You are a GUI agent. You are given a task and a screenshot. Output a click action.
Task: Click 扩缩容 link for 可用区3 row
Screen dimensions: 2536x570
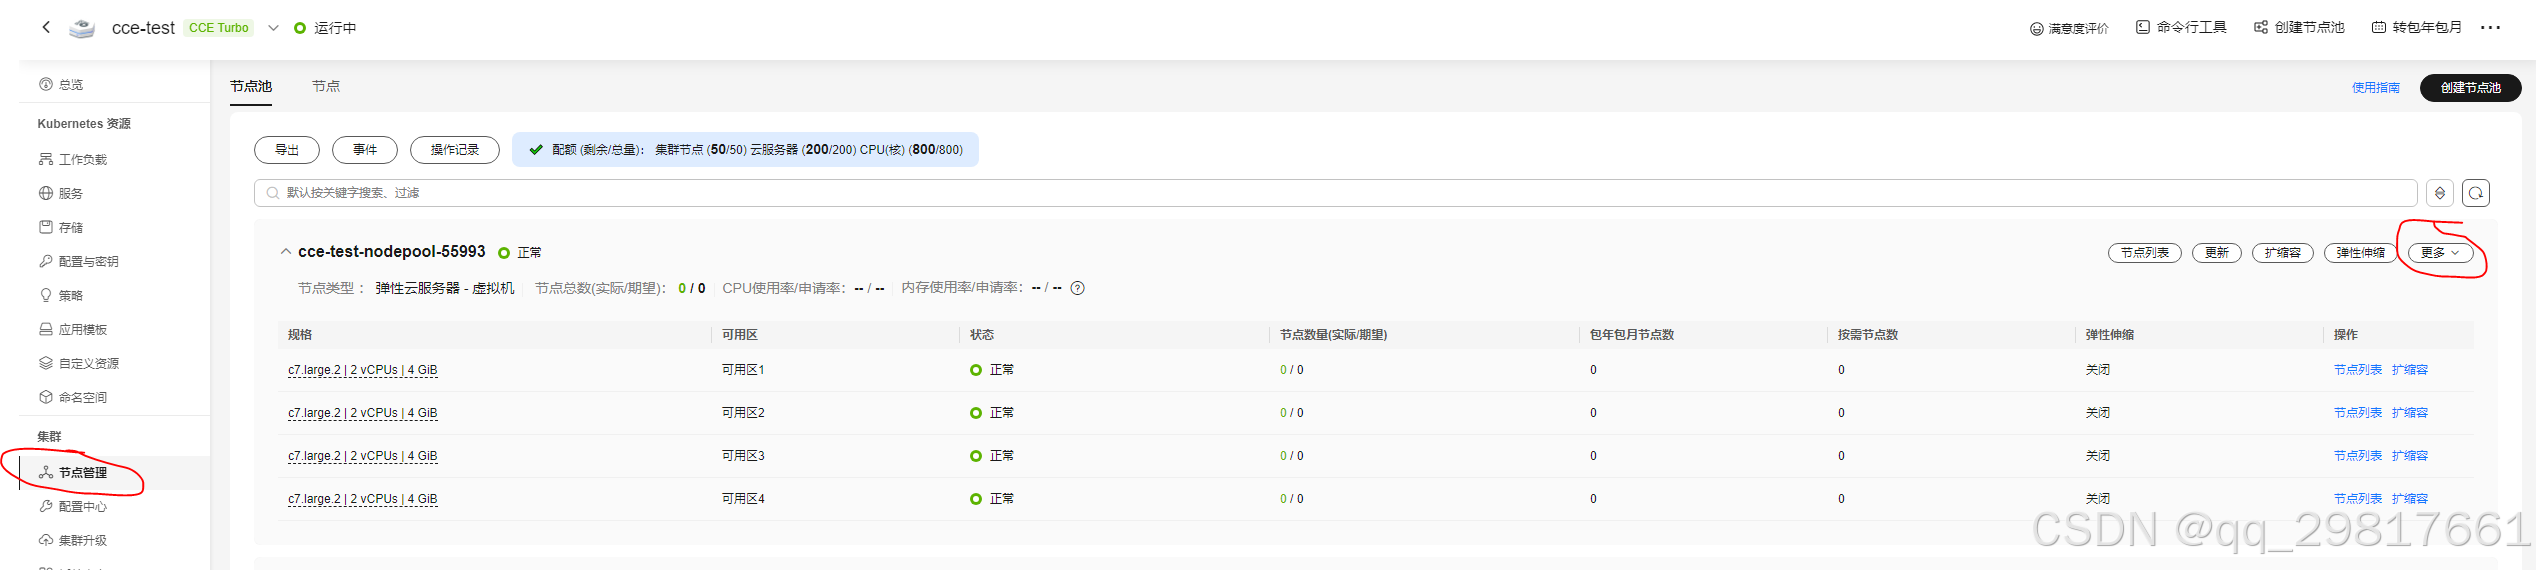(2410, 456)
